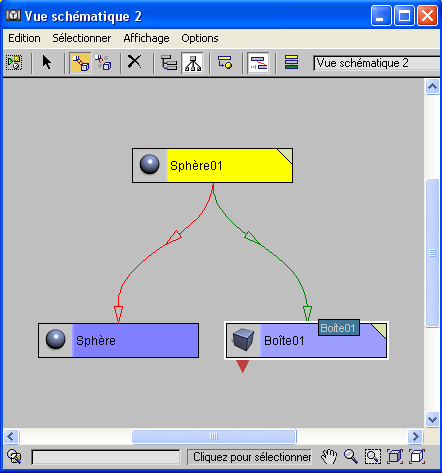Click the Pan hand tool icon
This screenshot has height=473, width=442.
click(x=329, y=457)
